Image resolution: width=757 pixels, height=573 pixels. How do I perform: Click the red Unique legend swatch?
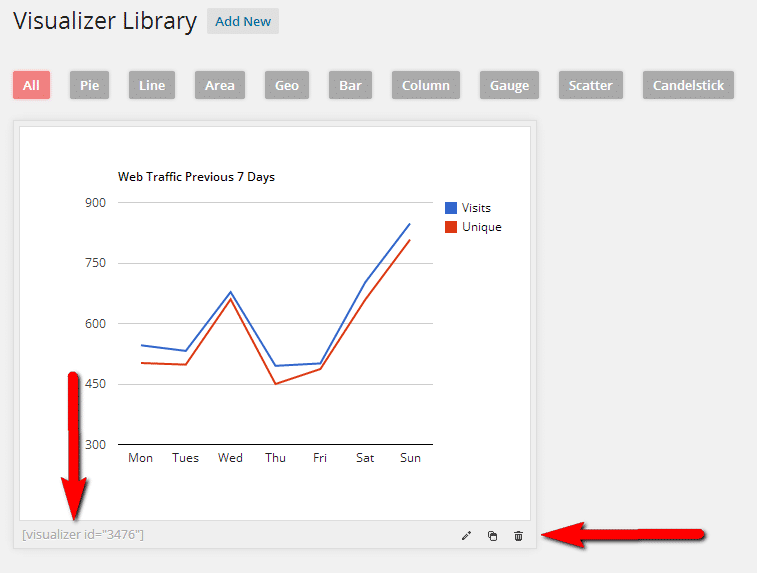(451, 227)
